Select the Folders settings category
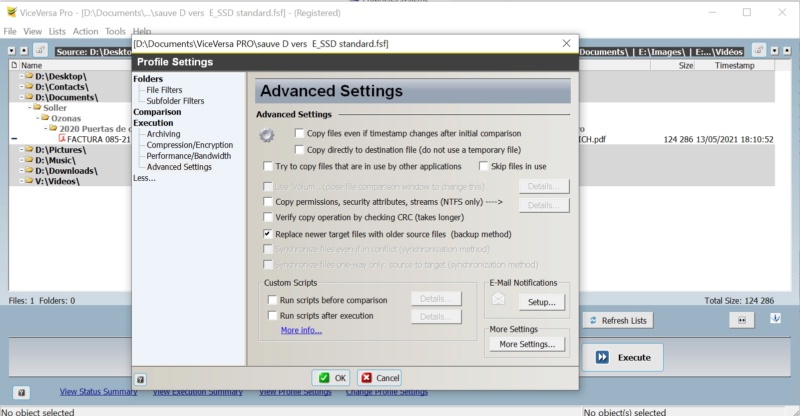 (x=148, y=79)
